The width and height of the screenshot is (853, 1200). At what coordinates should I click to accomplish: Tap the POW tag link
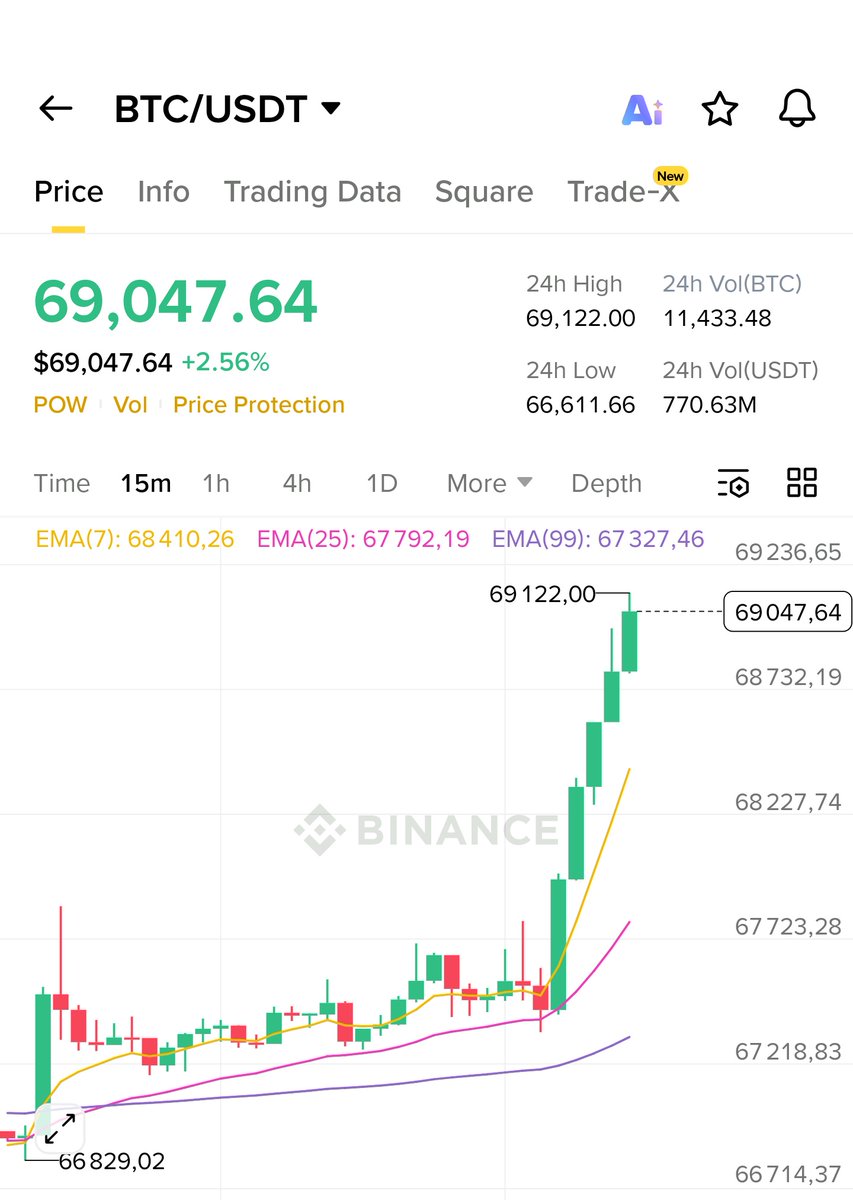60,405
